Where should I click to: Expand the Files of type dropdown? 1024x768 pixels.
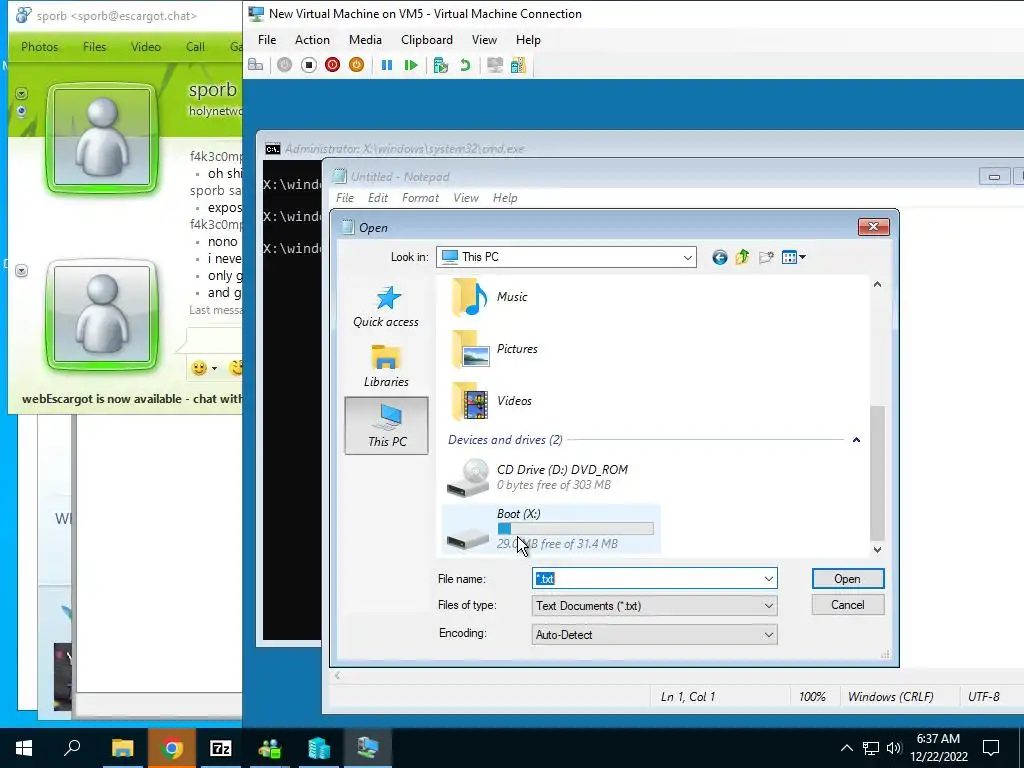pos(769,606)
